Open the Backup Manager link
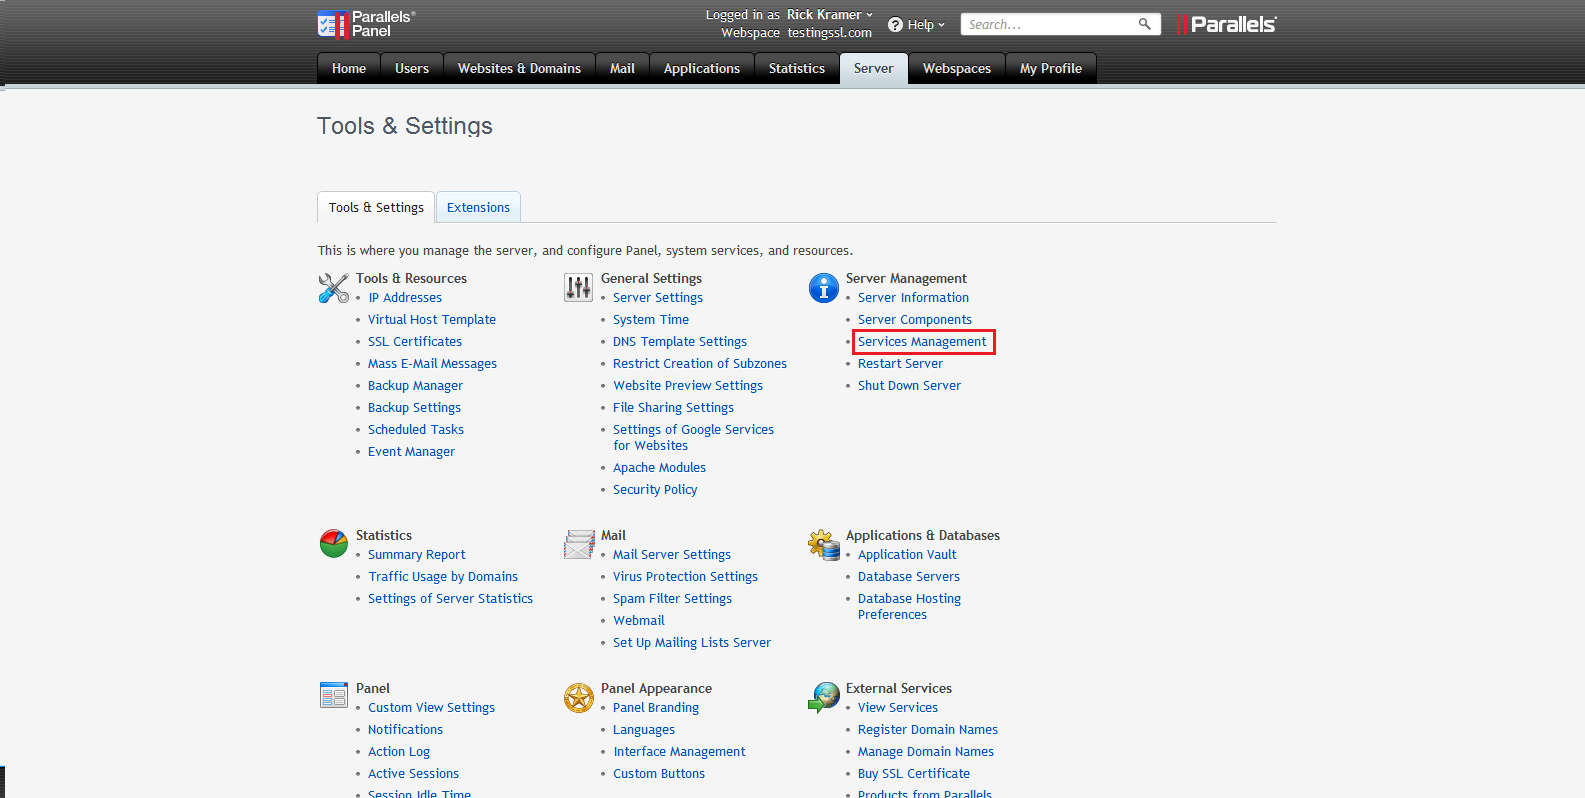 (x=415, y=386)
